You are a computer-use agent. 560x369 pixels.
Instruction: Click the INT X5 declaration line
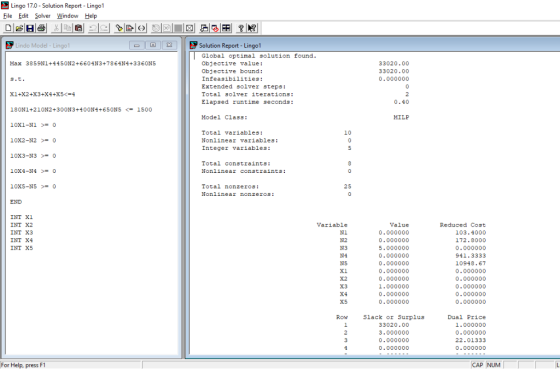click(x=21, y=248)
